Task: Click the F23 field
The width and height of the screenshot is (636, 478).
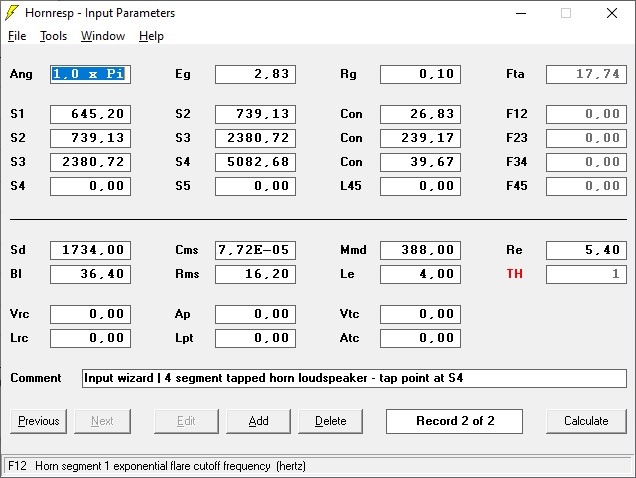Action: pos(586,138)
